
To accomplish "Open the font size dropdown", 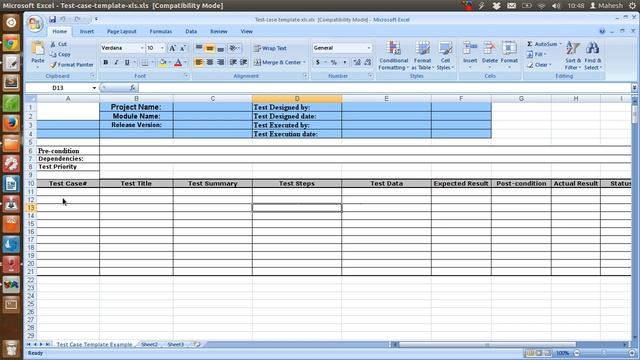I will (162, 48).
